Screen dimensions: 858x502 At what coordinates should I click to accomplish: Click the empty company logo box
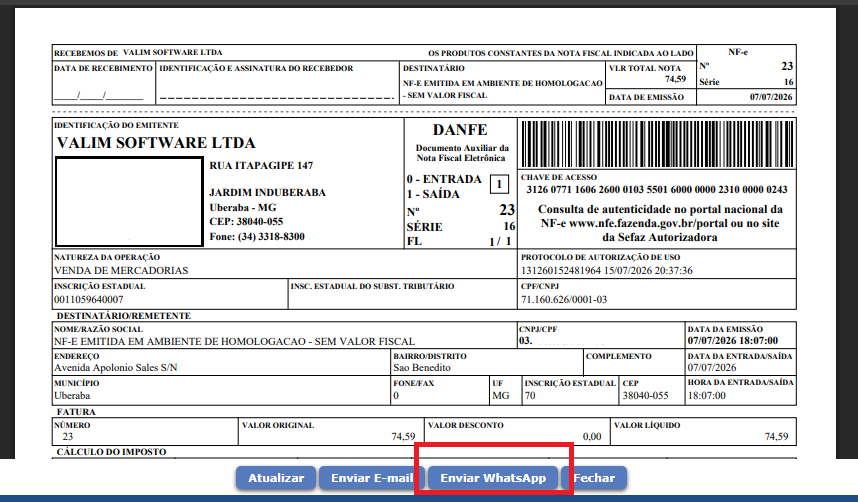coord(129,201)
